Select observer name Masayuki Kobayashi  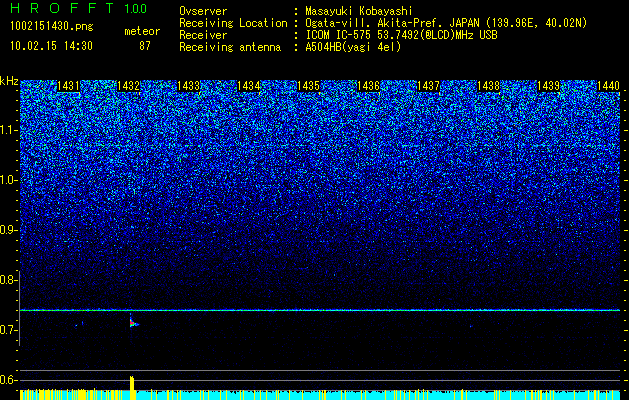[x=359, y=11]
